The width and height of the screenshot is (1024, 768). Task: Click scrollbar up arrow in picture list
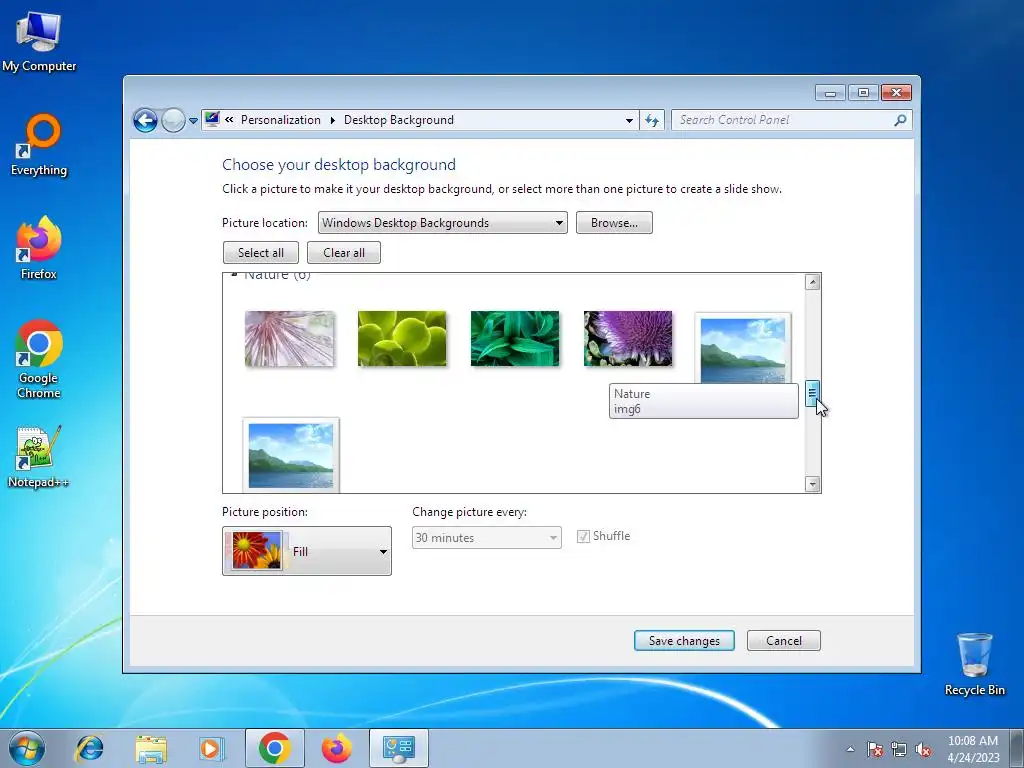[x=812, y=282]
